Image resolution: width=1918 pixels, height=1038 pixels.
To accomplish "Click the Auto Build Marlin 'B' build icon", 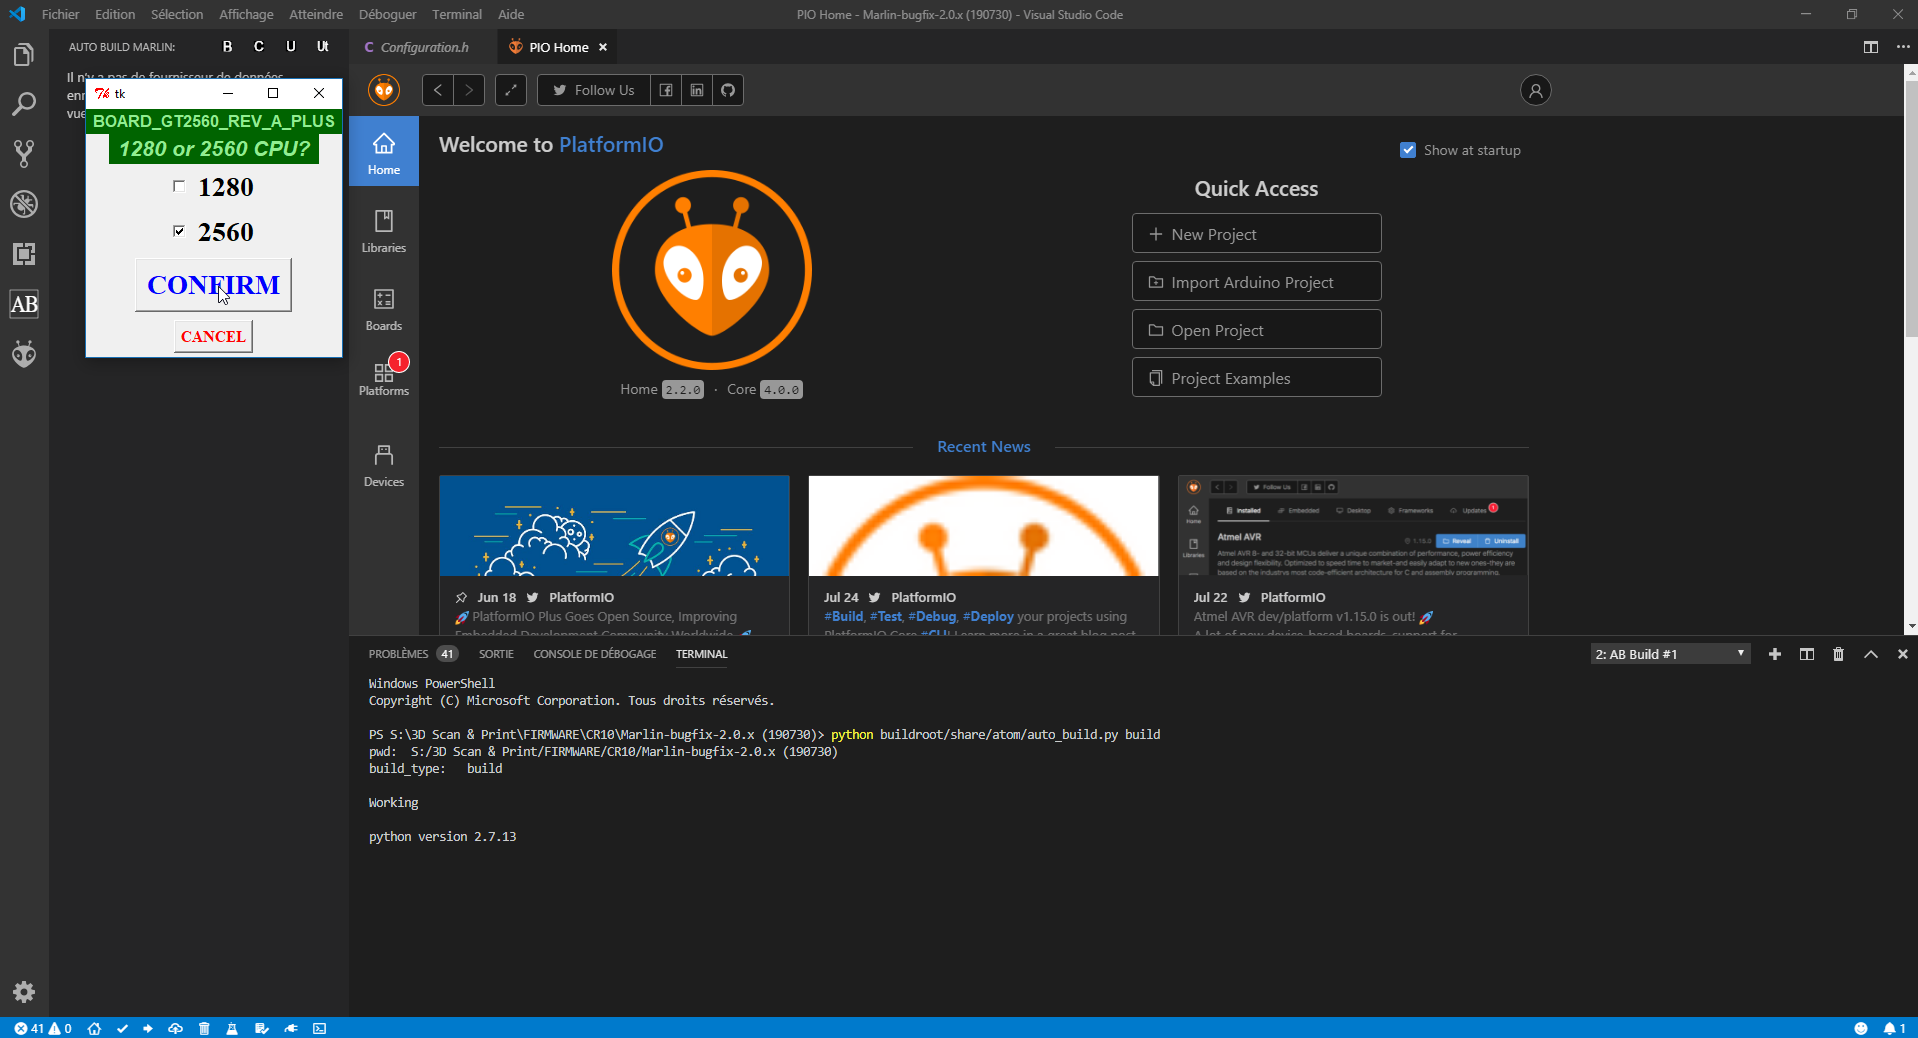I will pyautogui.click(x=228, y=47).
